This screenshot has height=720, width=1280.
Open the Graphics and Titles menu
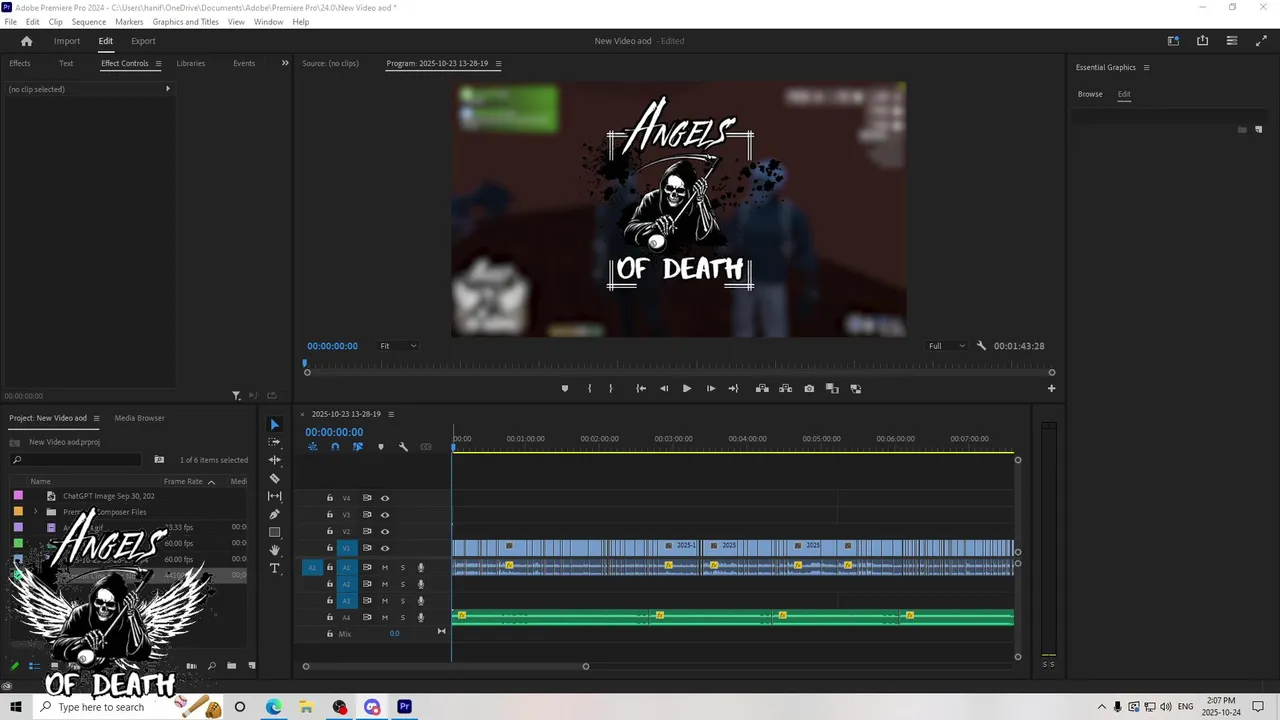point(185,22)
